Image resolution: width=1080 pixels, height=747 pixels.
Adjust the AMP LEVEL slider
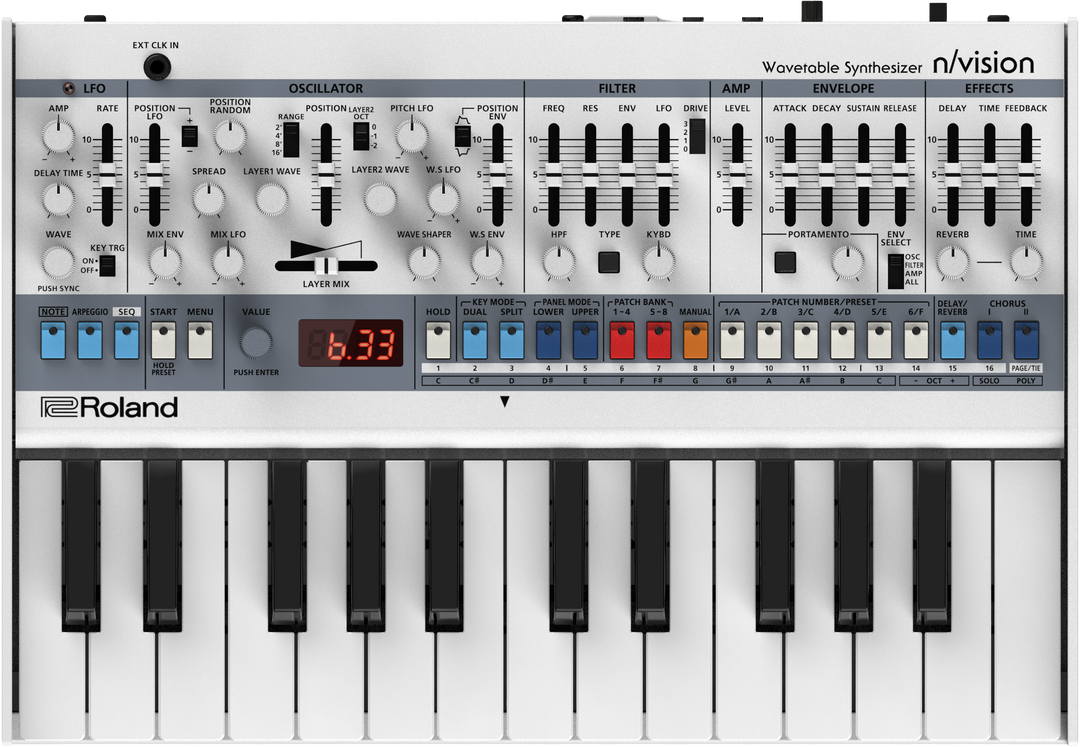[x=737, y=175]
